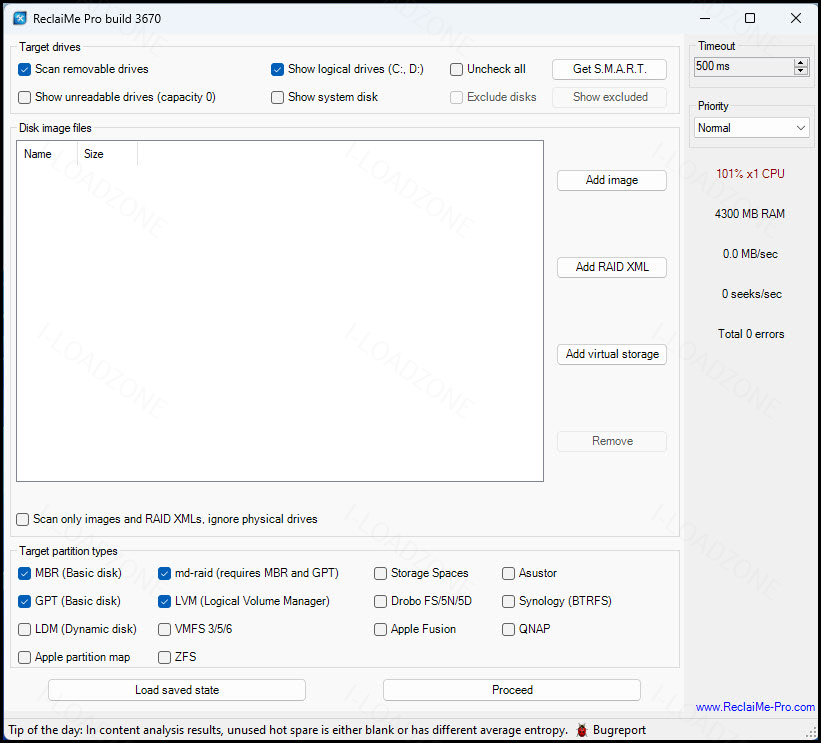The image size is (821, 743).
Task: Click the '101% x1 CPU' readout
Action: [750, 174]
